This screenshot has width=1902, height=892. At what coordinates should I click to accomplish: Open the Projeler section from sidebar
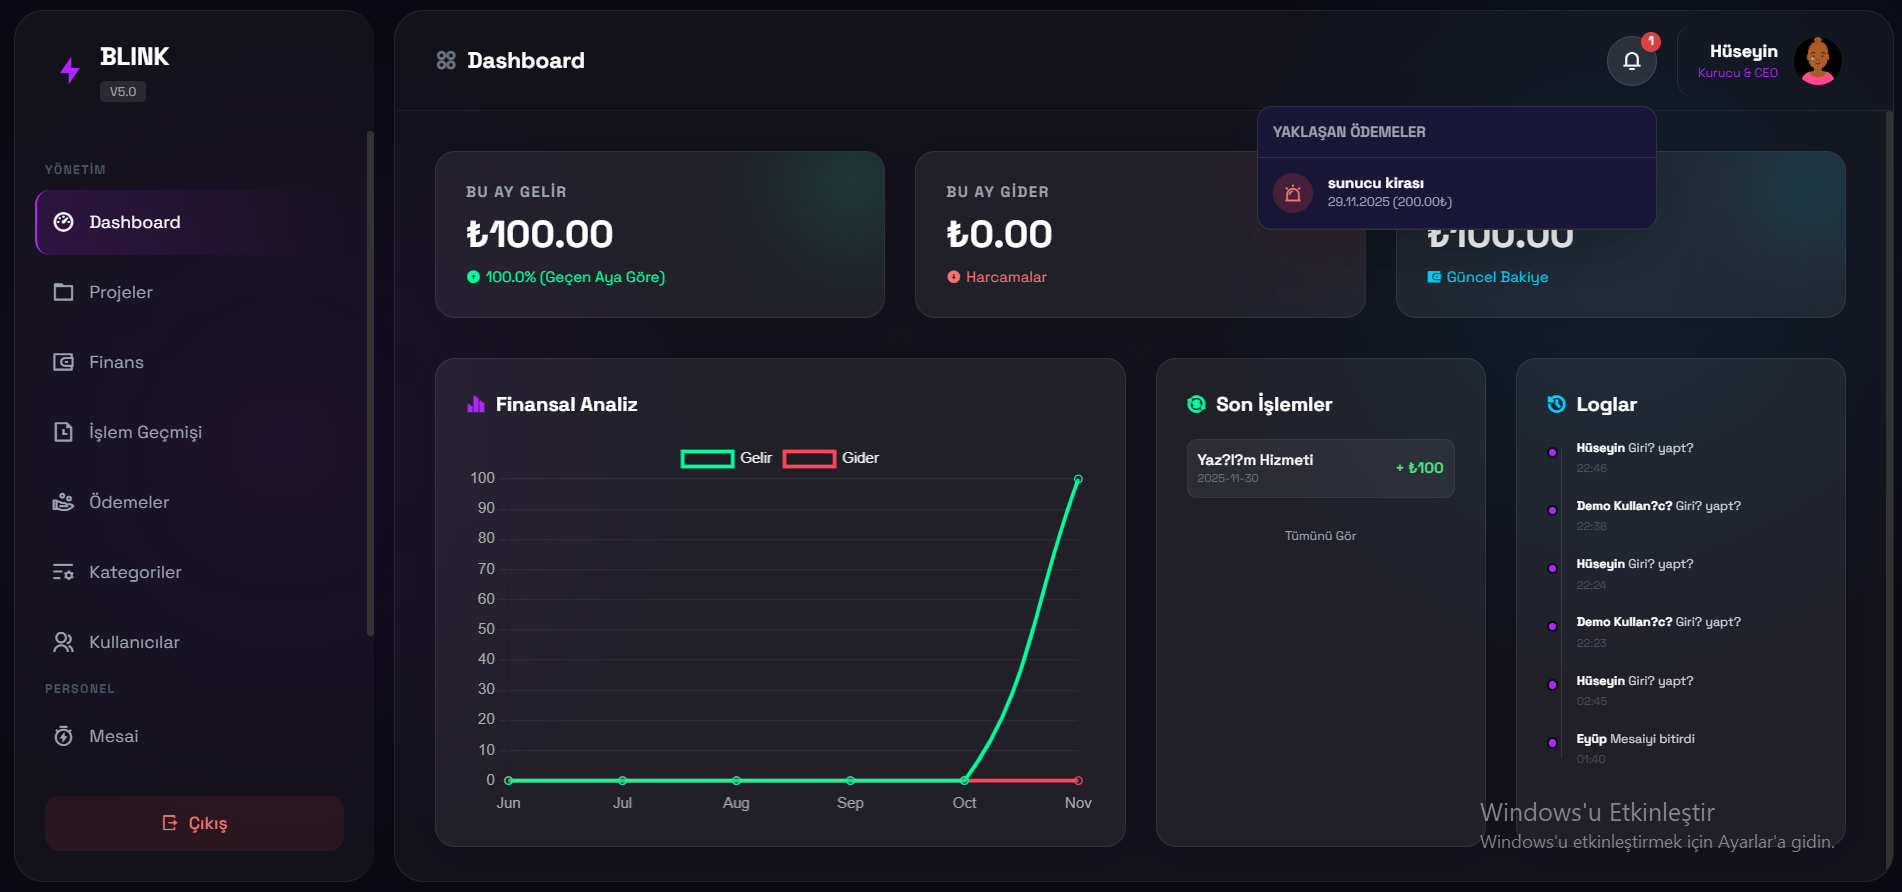tap(120, 292)
